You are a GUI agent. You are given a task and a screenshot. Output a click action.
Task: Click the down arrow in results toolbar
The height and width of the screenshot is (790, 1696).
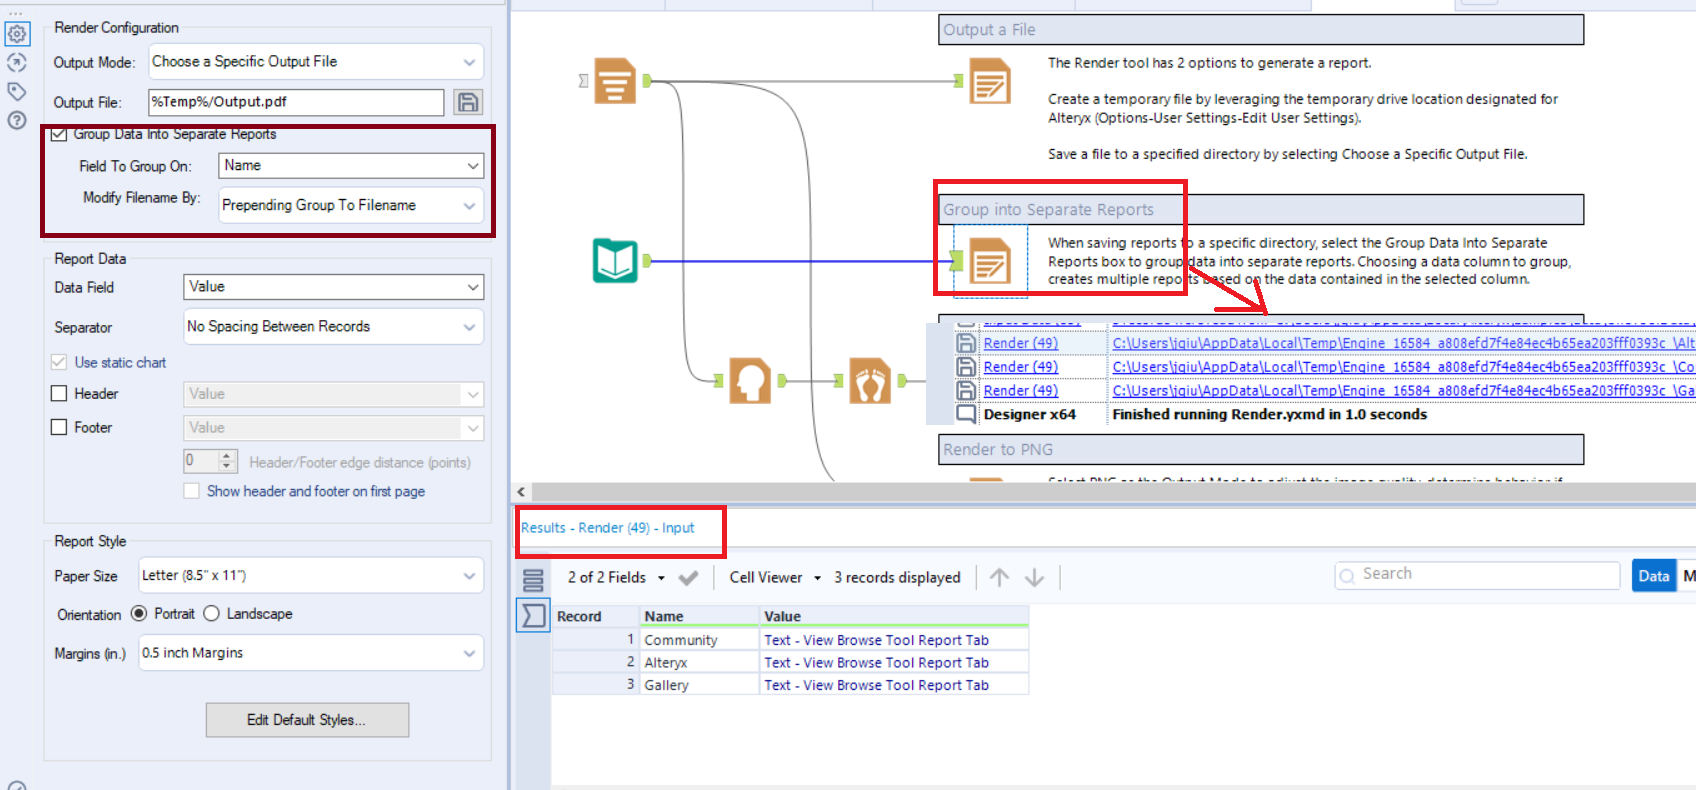pyautogui.click(x=1035, y=577)
